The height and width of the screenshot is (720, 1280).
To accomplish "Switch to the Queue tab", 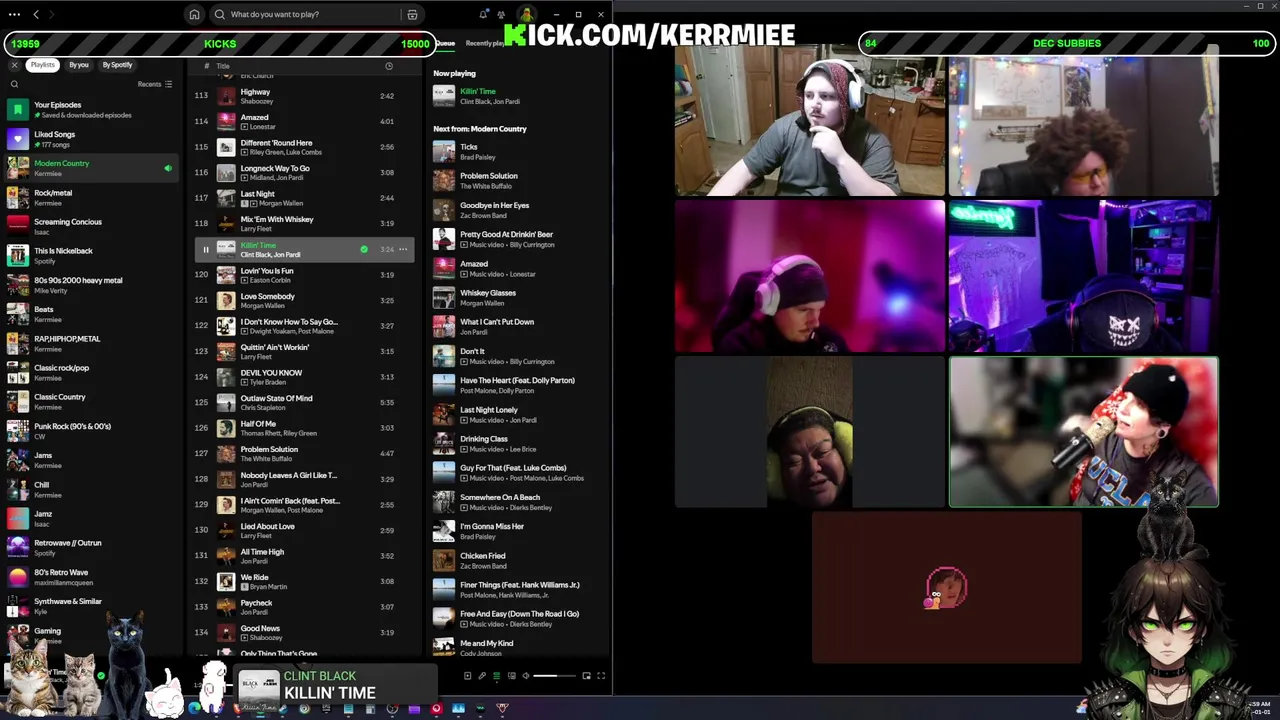I will coord(445,43).
